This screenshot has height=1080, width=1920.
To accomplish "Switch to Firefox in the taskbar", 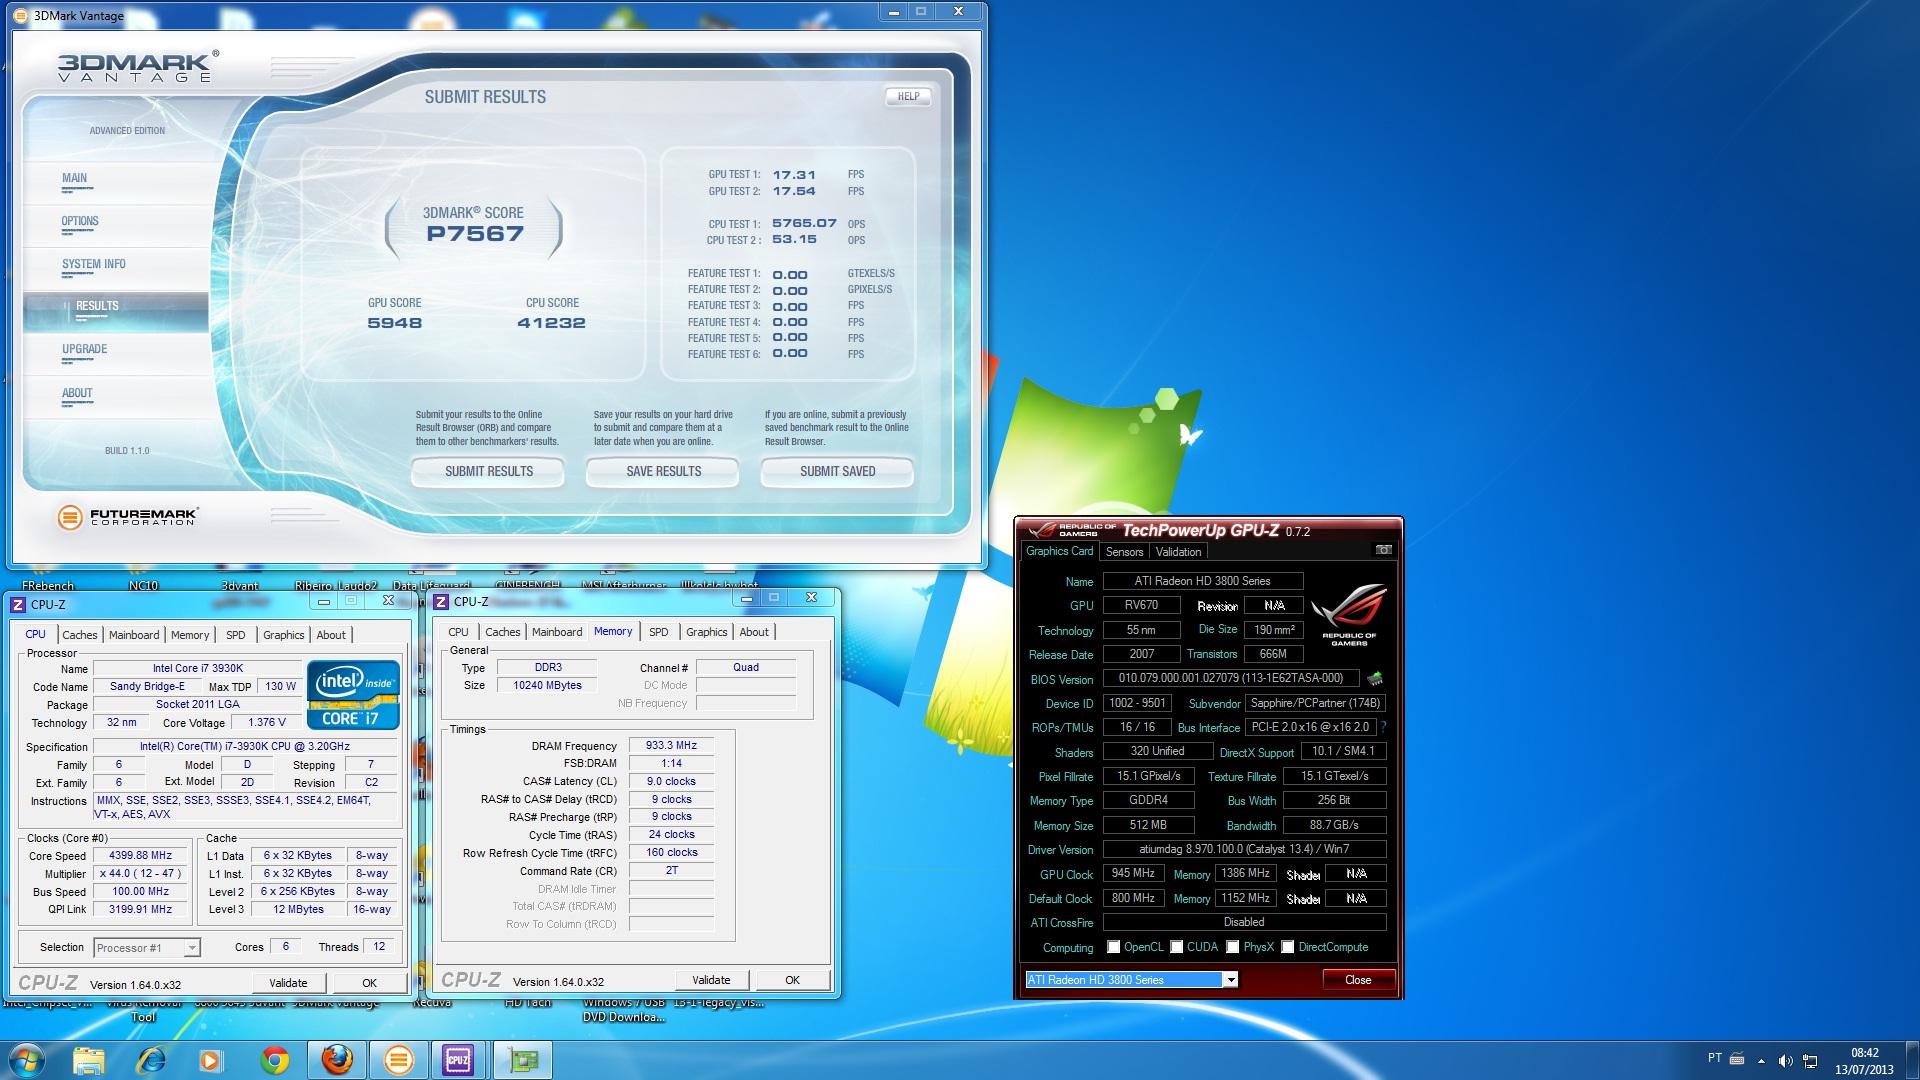I will coord(336,1059).
